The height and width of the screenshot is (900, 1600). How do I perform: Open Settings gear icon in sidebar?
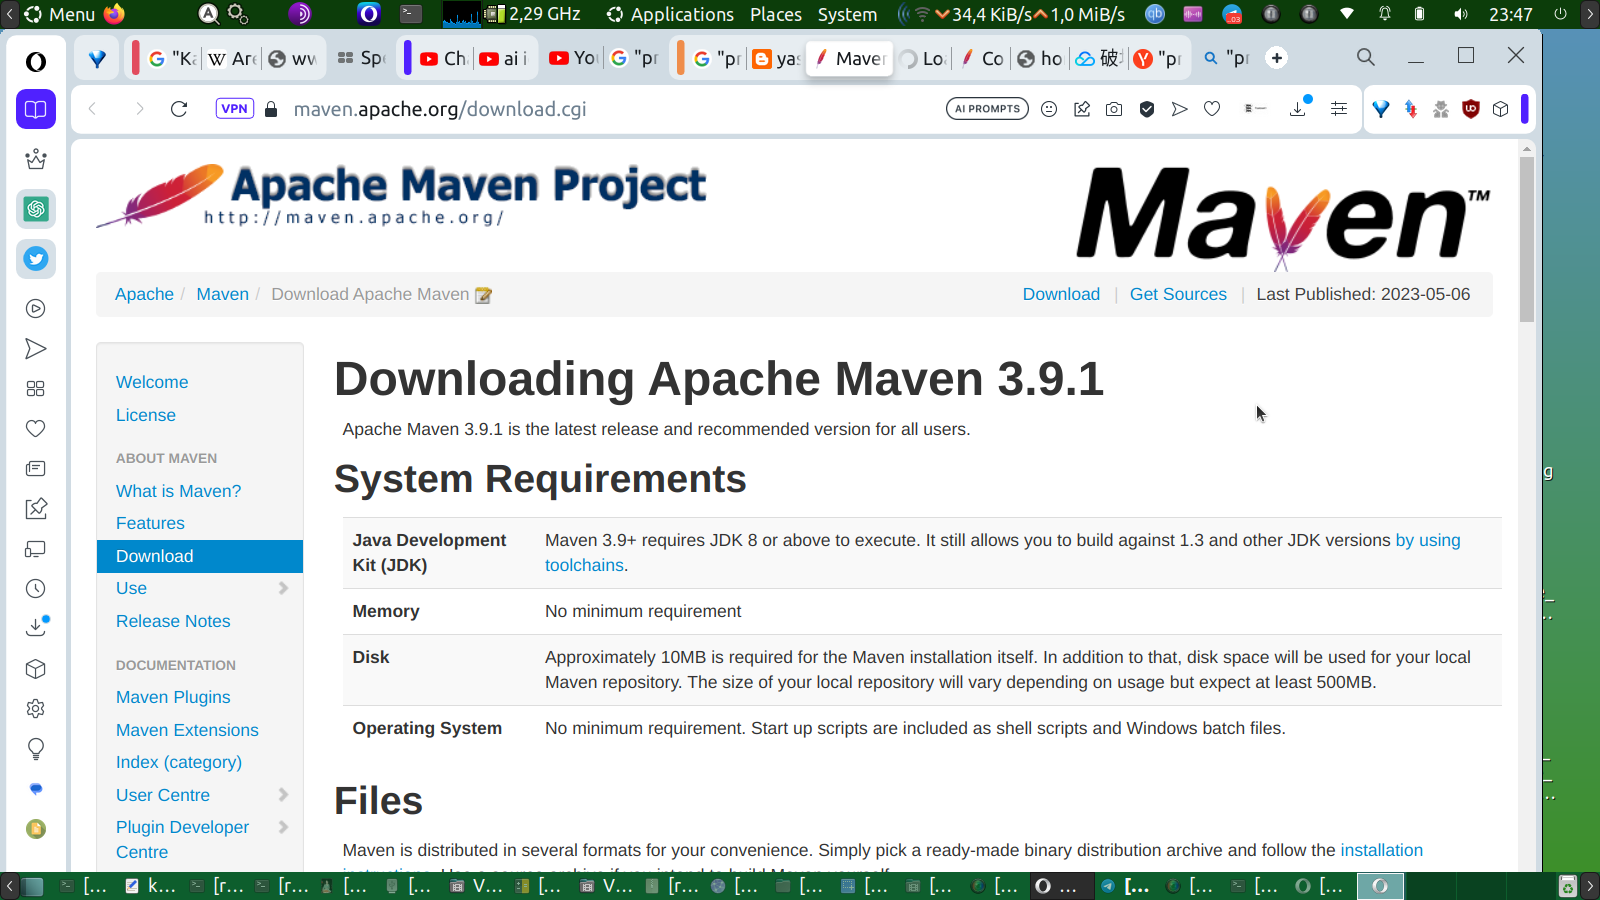[x=36, y=709]
